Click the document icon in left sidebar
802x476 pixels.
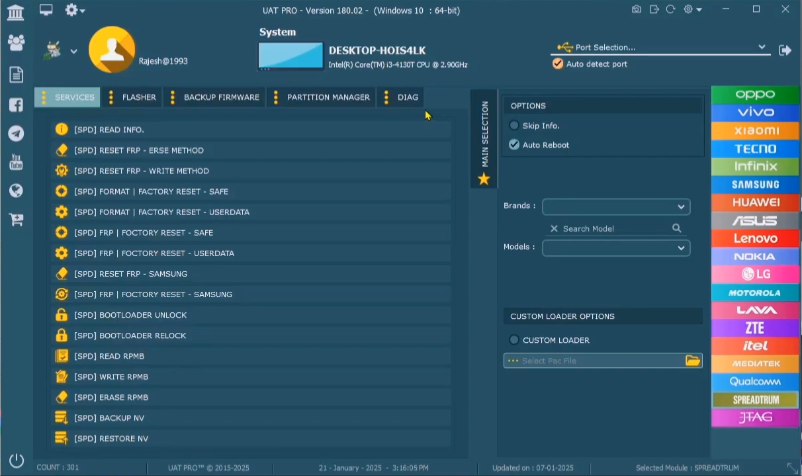click(16, 75)
